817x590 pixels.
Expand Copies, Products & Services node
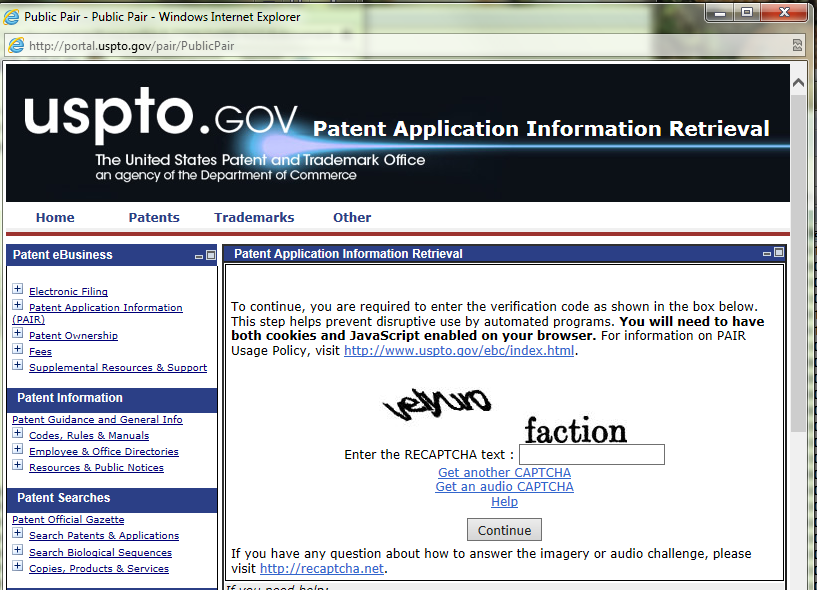tap(18, 566)
